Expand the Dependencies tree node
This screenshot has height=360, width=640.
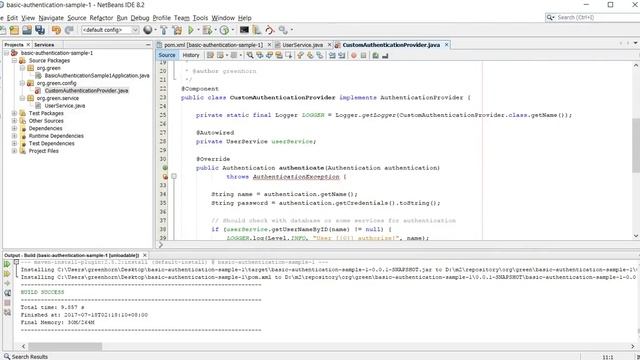click(14, 128)
